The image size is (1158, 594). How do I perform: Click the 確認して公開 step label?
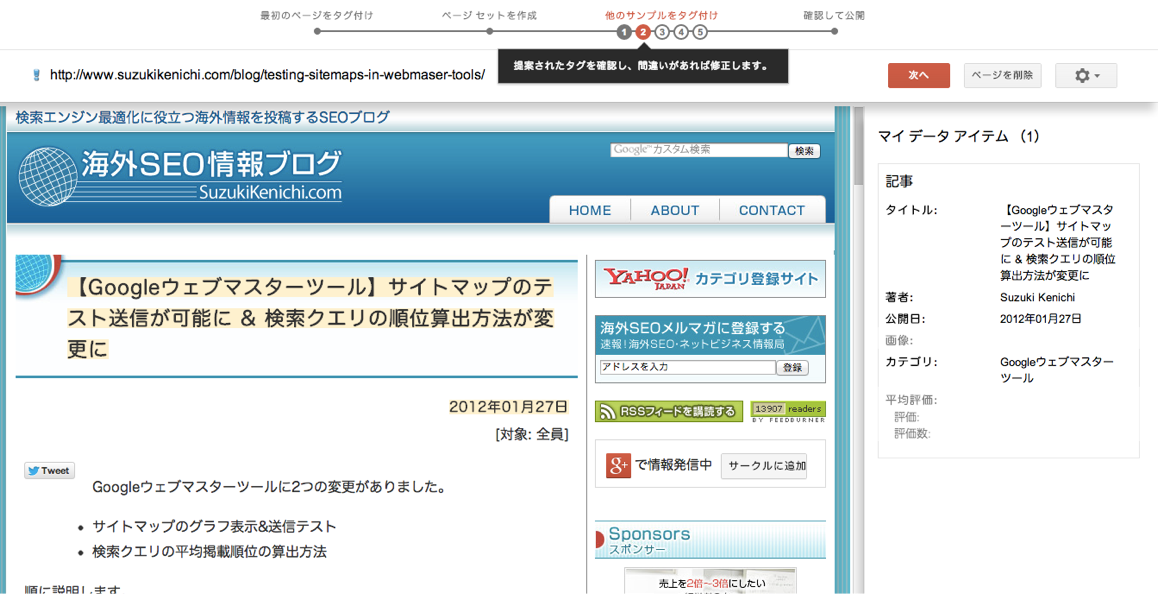click(834, 15)
